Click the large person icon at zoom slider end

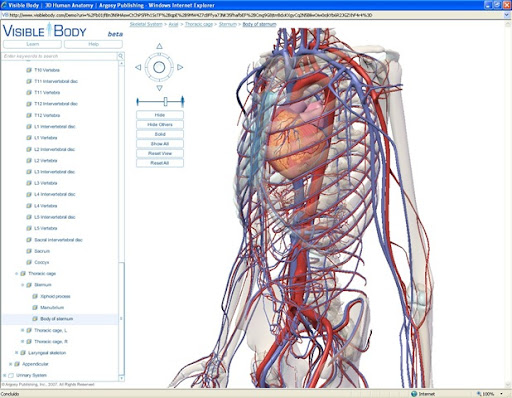(182, 101)
